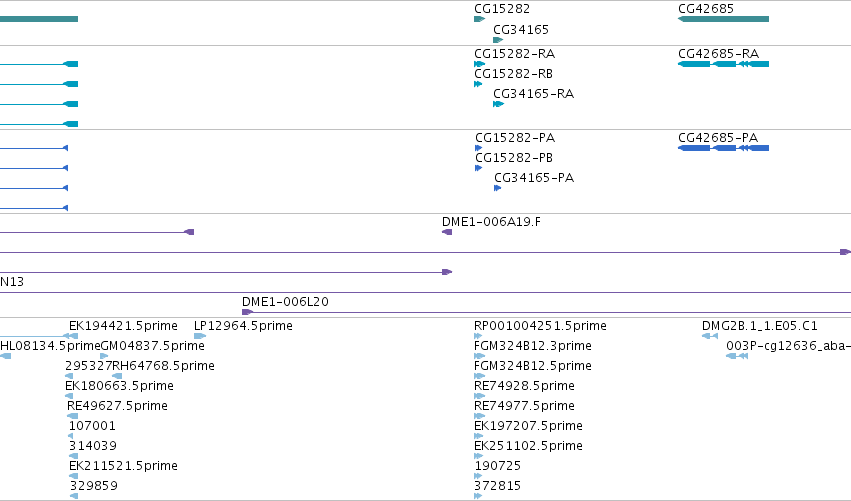Click the FGM324B12.3prime feature glyph

[479, 356]
